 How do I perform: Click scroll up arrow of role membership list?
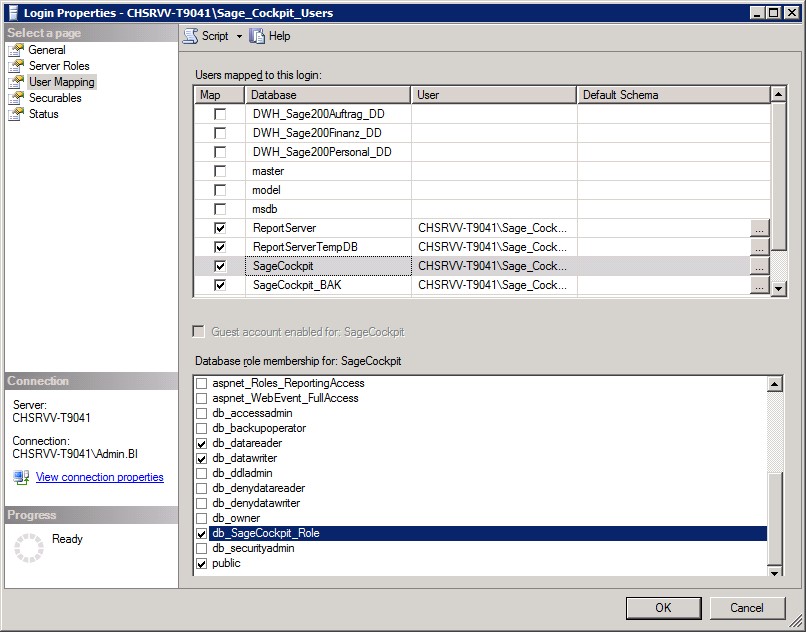pos(775,384)
